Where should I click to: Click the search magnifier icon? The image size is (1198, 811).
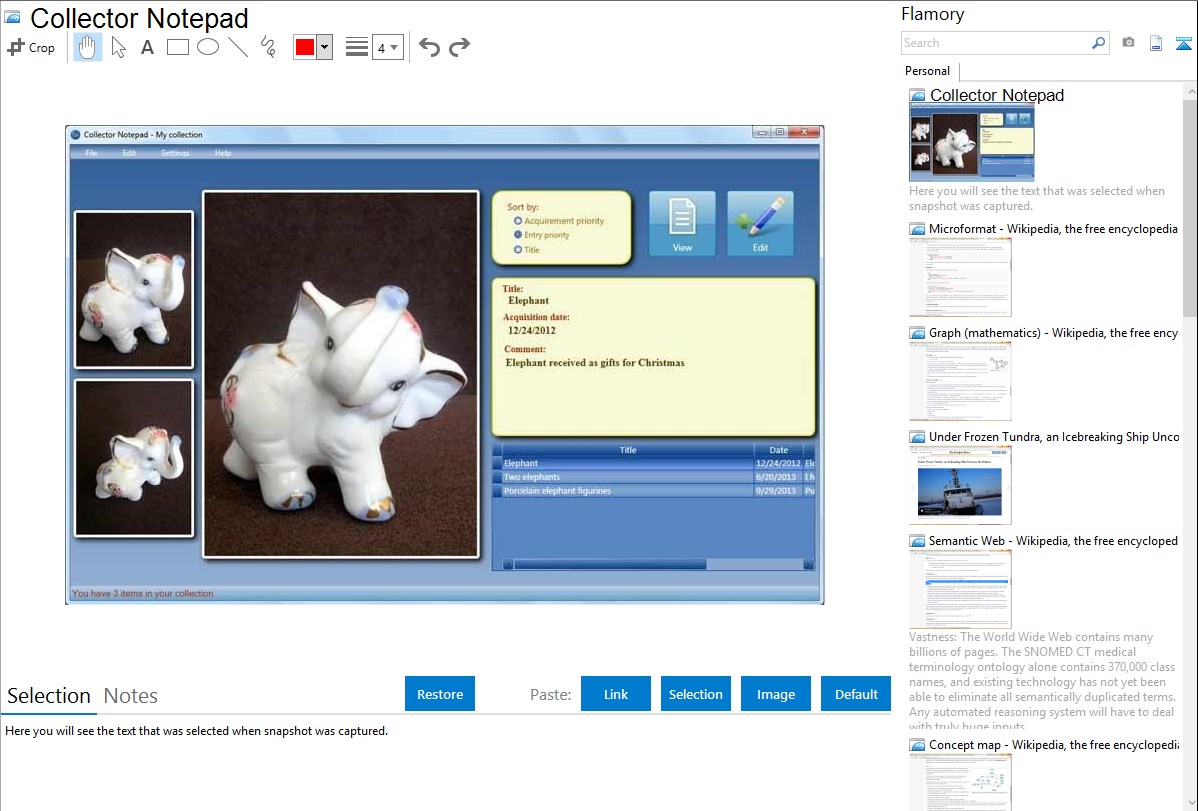(1099, 43)
